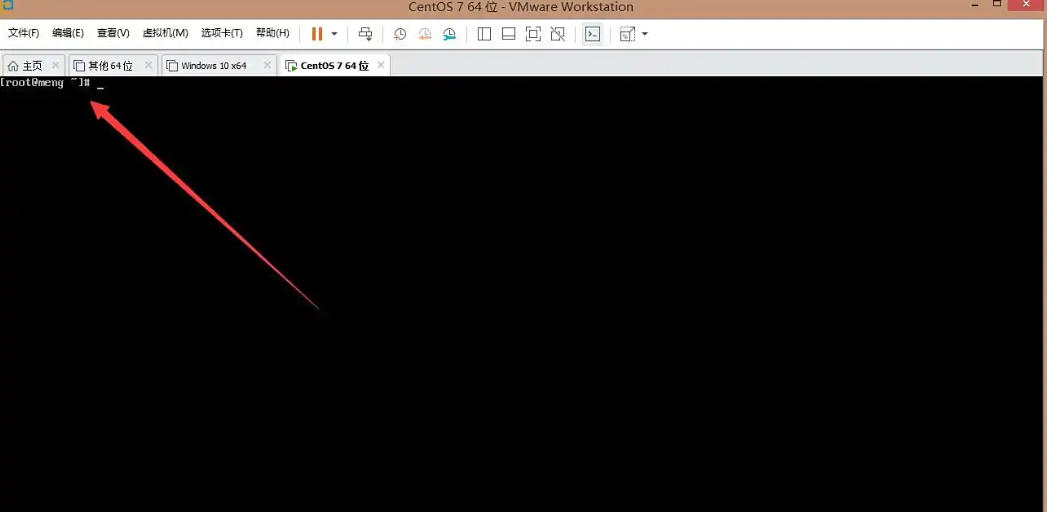The image size is (1047, 512).
Task: Close the 其他 64 位 tab
Action: pos(148,65)
